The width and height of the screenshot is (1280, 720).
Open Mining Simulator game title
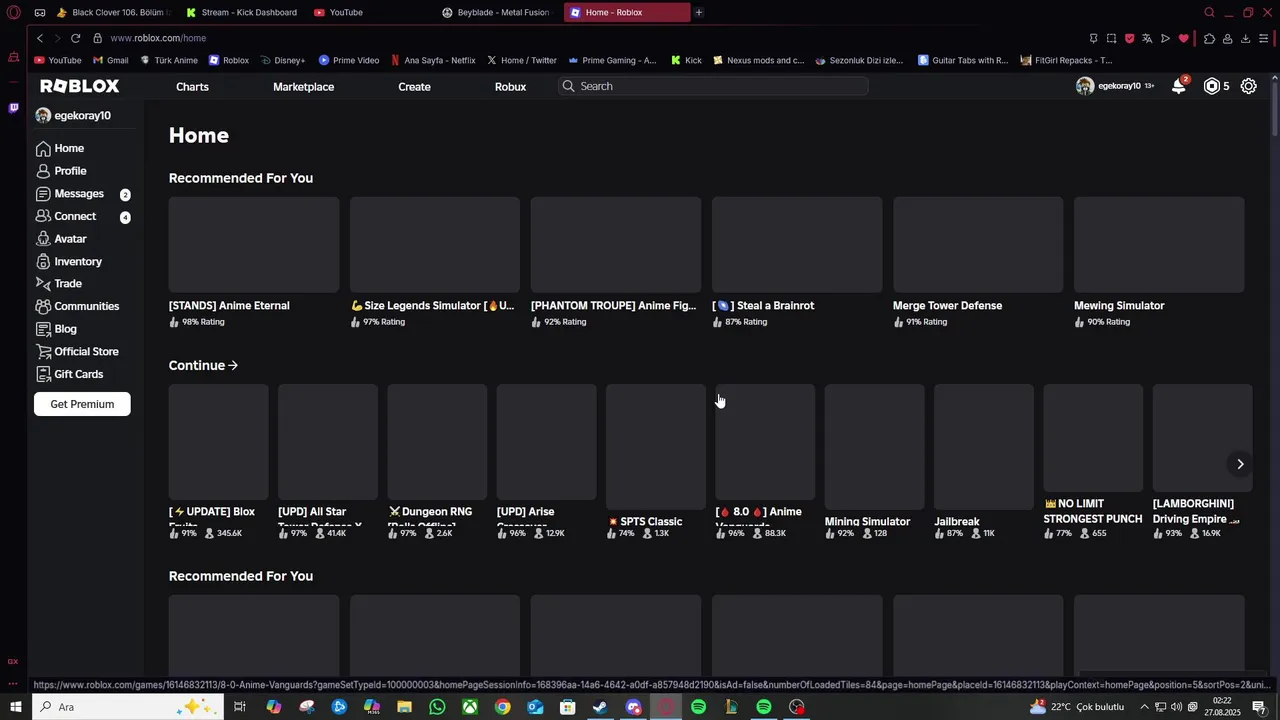pos(867,522)
